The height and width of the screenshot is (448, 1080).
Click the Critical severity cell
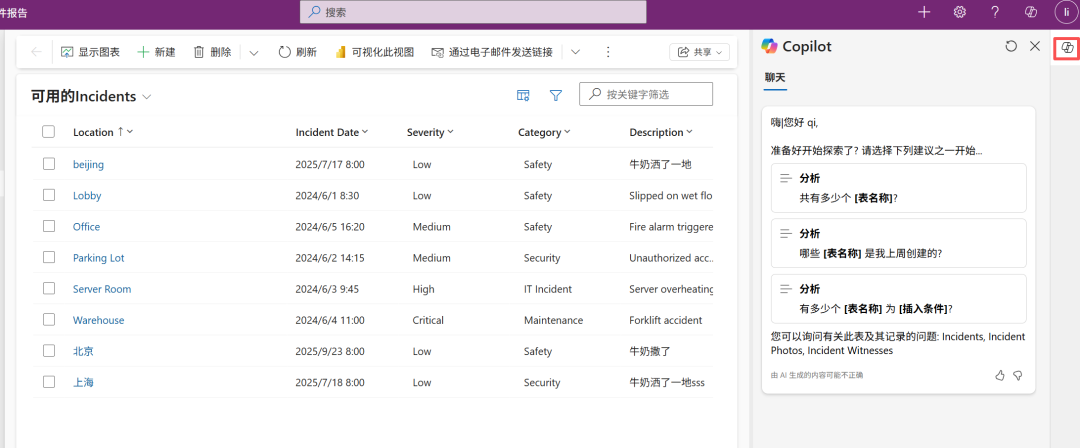coord(428,320)
